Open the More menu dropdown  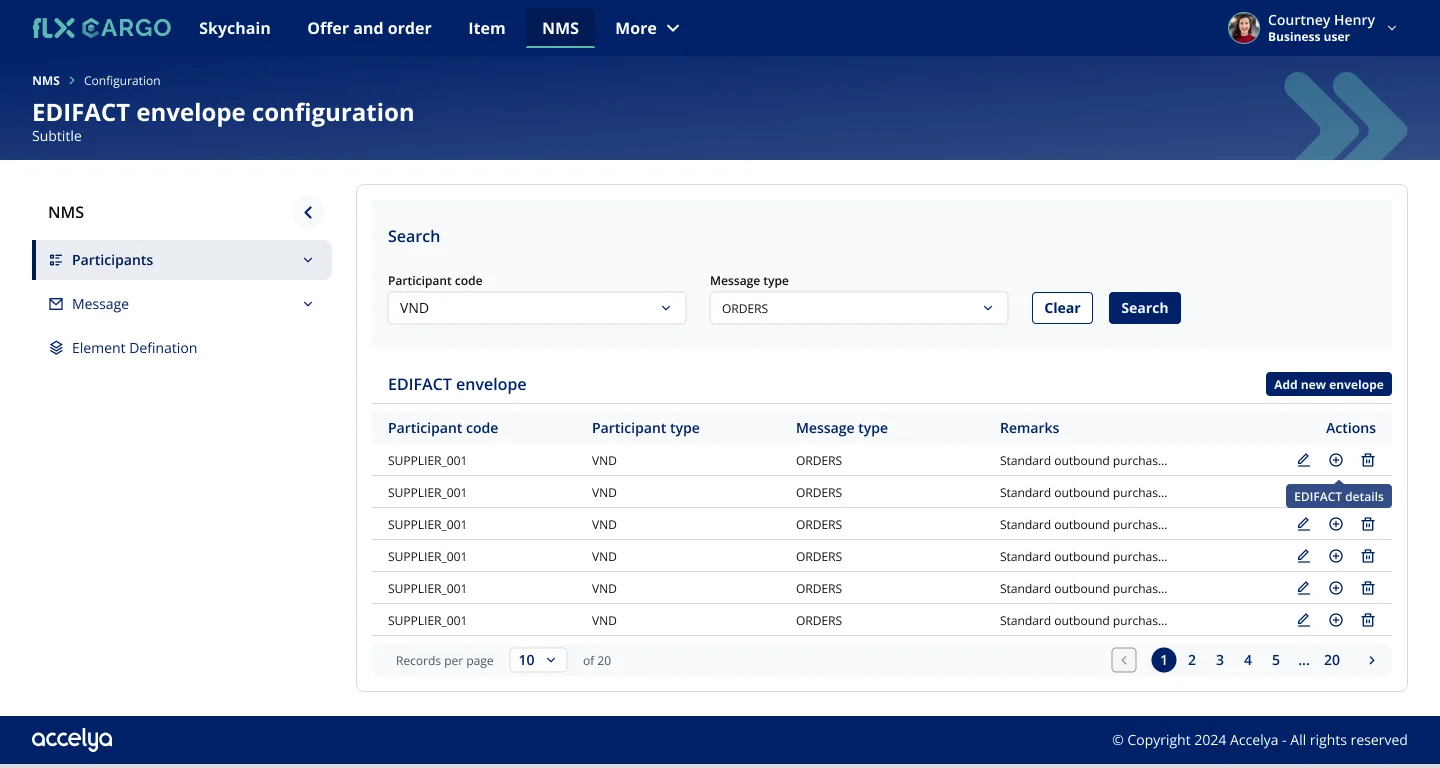pos(647,28)
